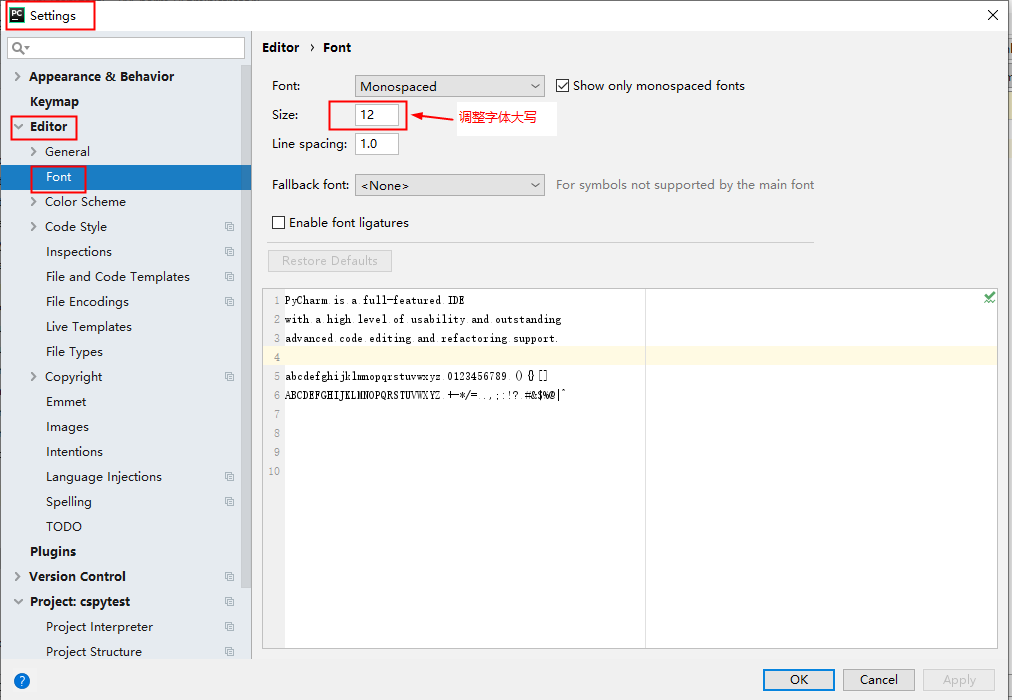Select Plugins in settings tree
The height and width of the screenshot is (700, 1012).
53,552
